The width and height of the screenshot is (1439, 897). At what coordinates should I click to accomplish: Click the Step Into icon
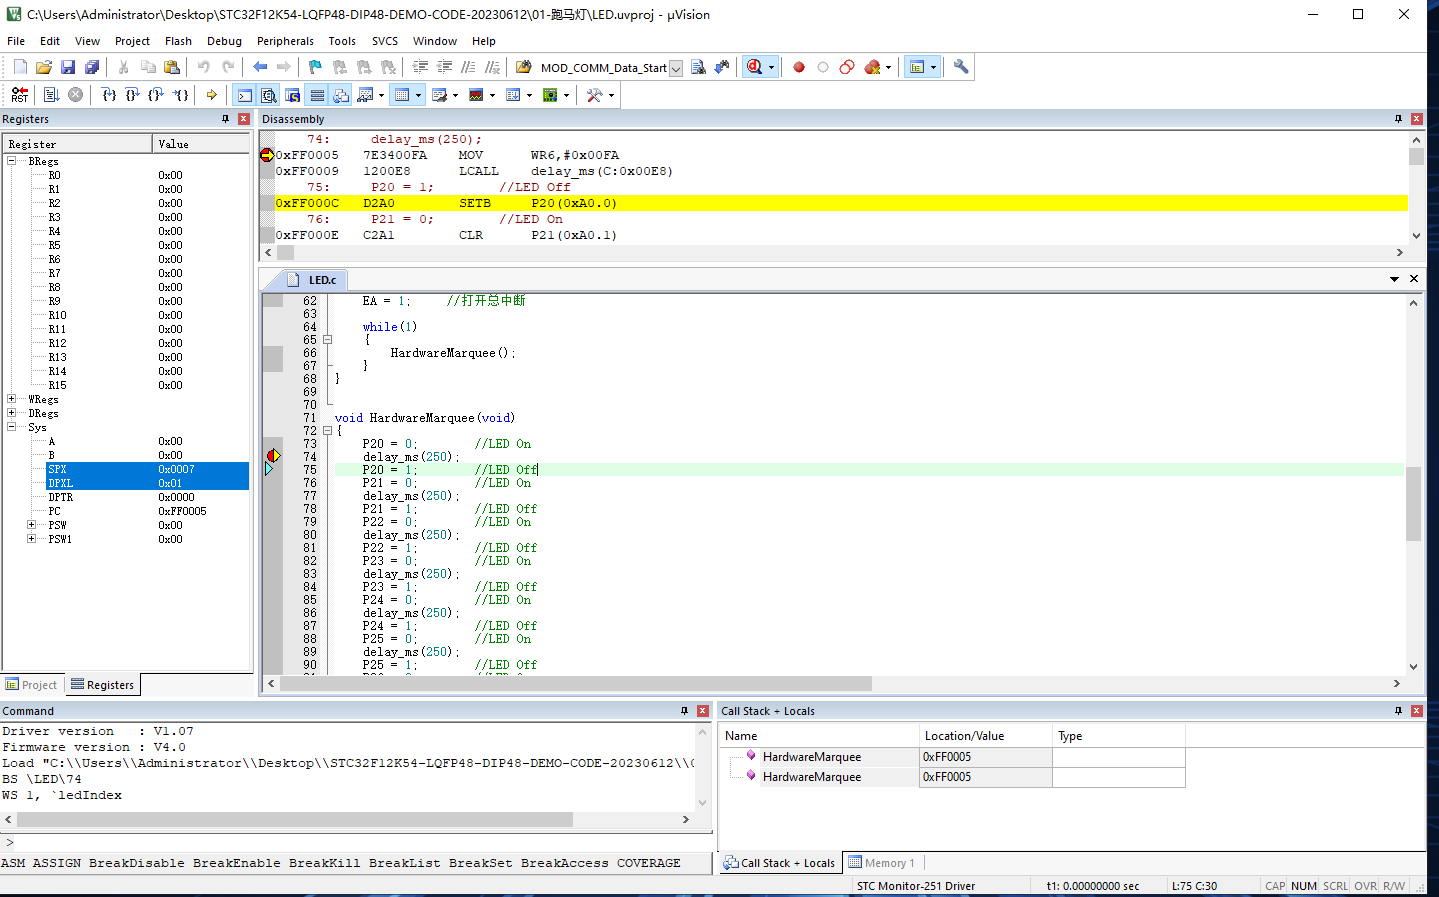tap(108, 95)
